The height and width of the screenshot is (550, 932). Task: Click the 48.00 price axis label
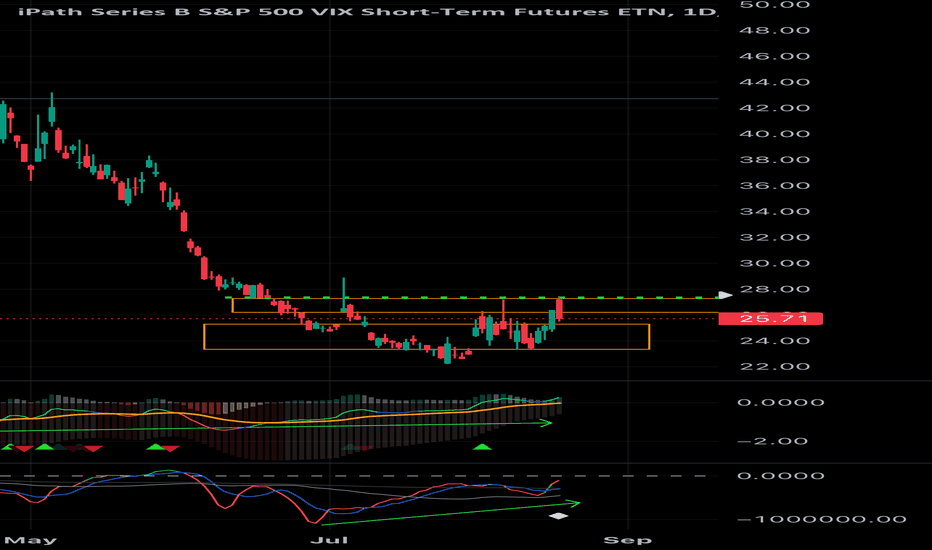pyautogui.click(x=774, y=30)
